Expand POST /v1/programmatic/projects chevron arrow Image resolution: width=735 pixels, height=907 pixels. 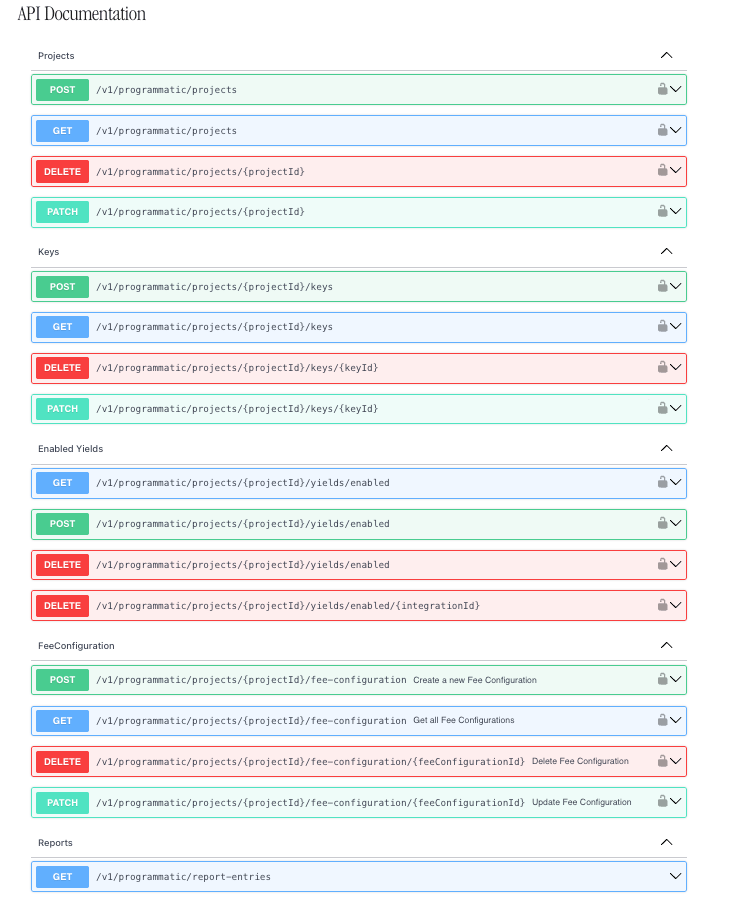675,89
